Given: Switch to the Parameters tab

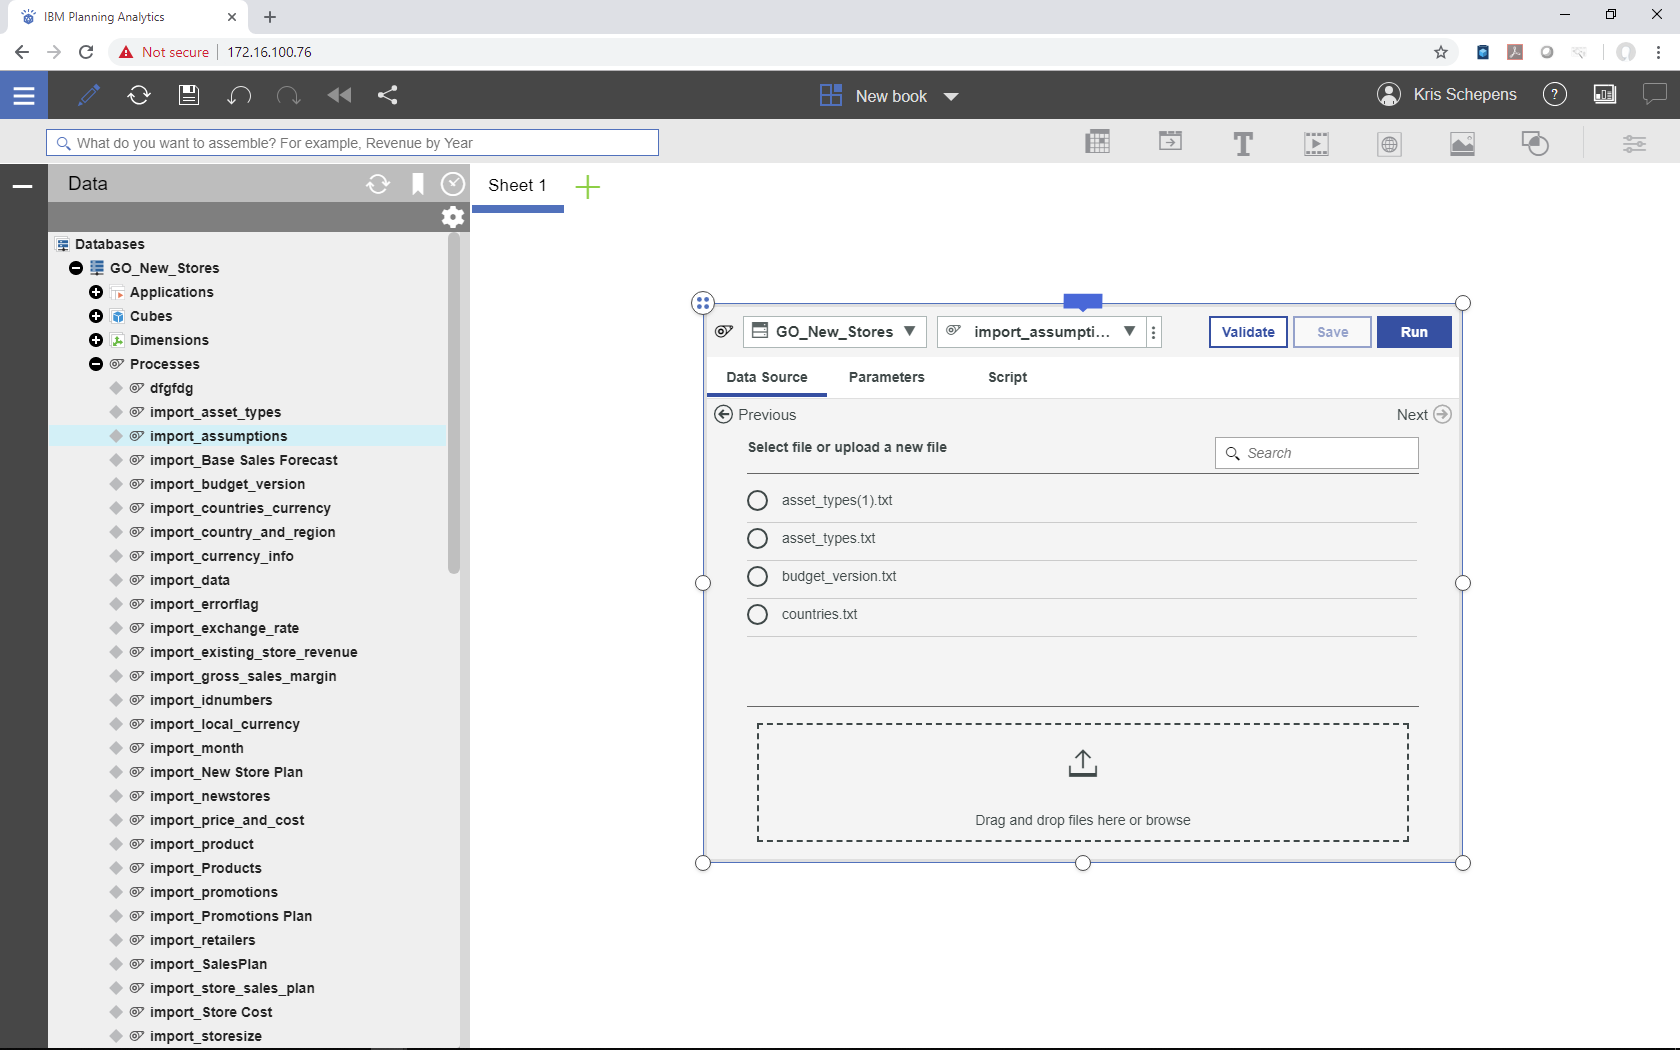Looking at the screenshot, I should [x=886, y=377].
